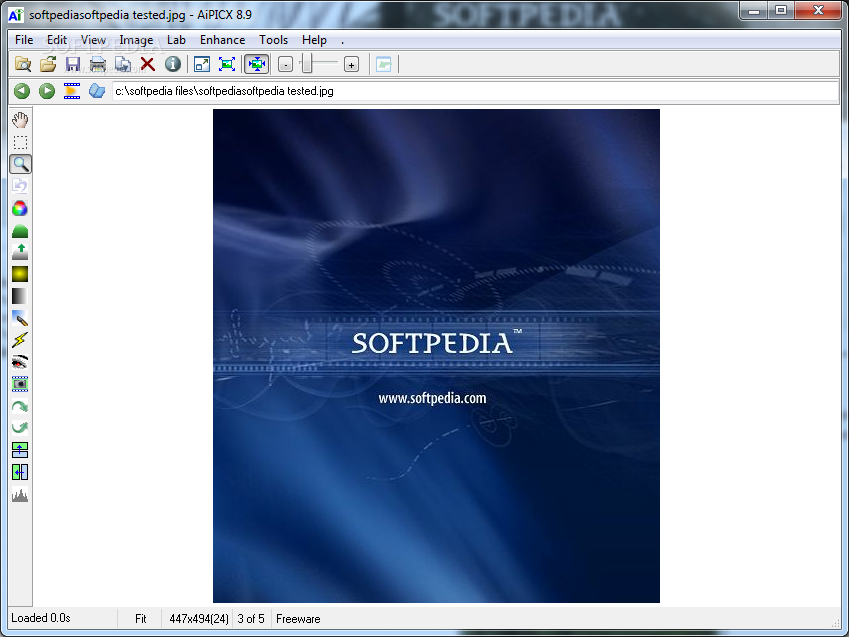
Task: Click 'Loaded 0.0s' in status bar
Action: click(41, 618)
